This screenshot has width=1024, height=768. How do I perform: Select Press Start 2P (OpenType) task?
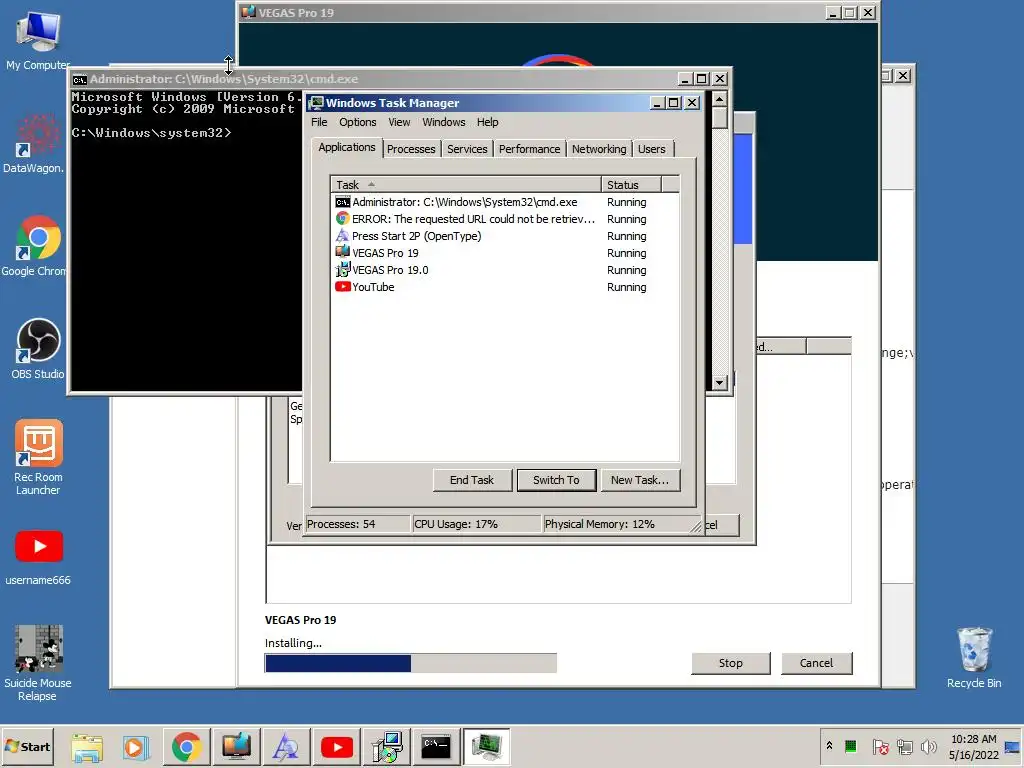click(505, 236)
